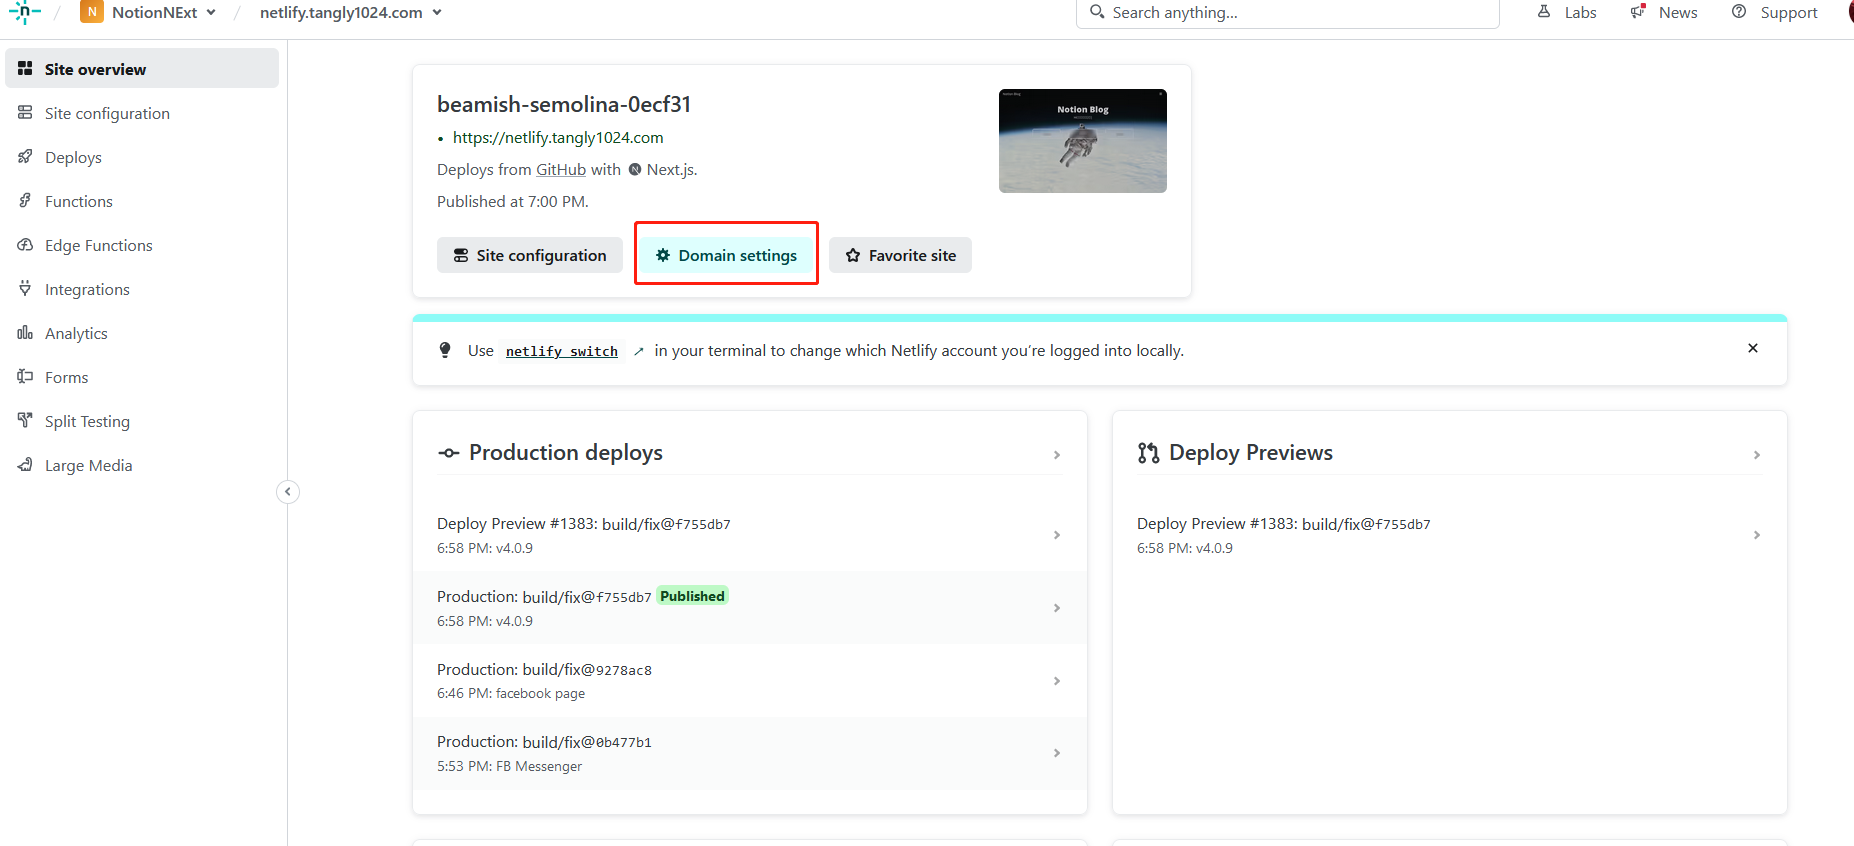
Task: Click the external-link arrow after netlify switch
Action: [x=639, y=351]
